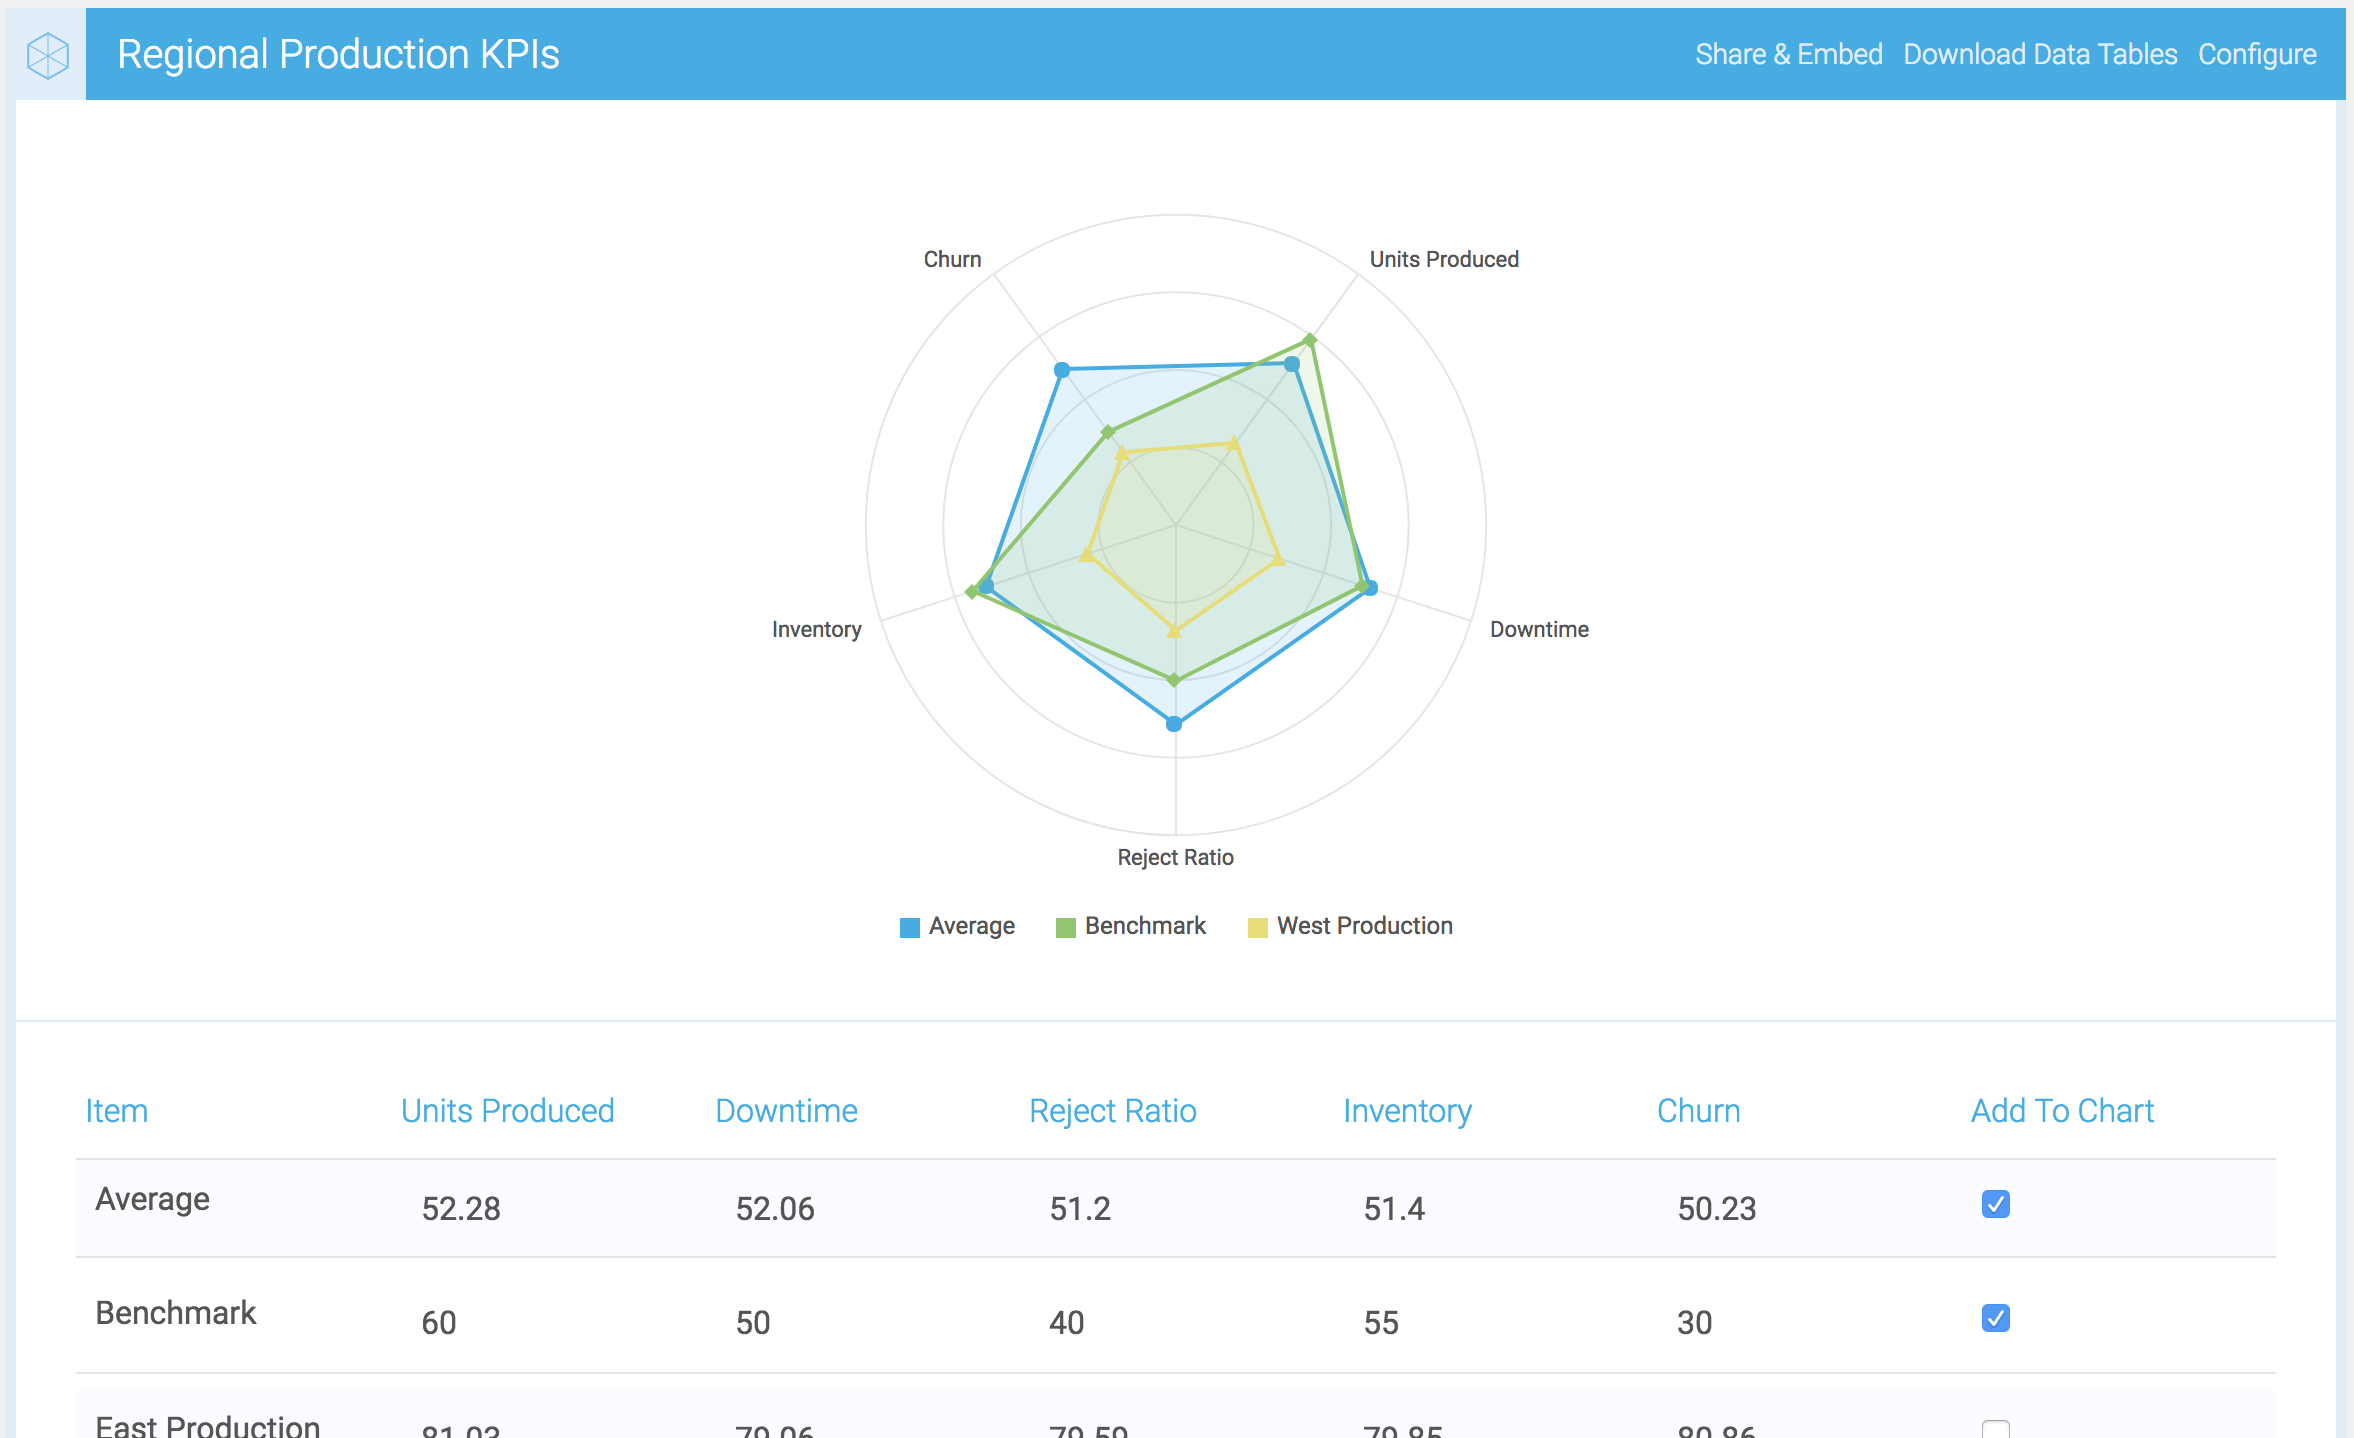Click Average's blue point on Reject Ratio axis
The image size is (2354, 1438).
point(1174,723)
